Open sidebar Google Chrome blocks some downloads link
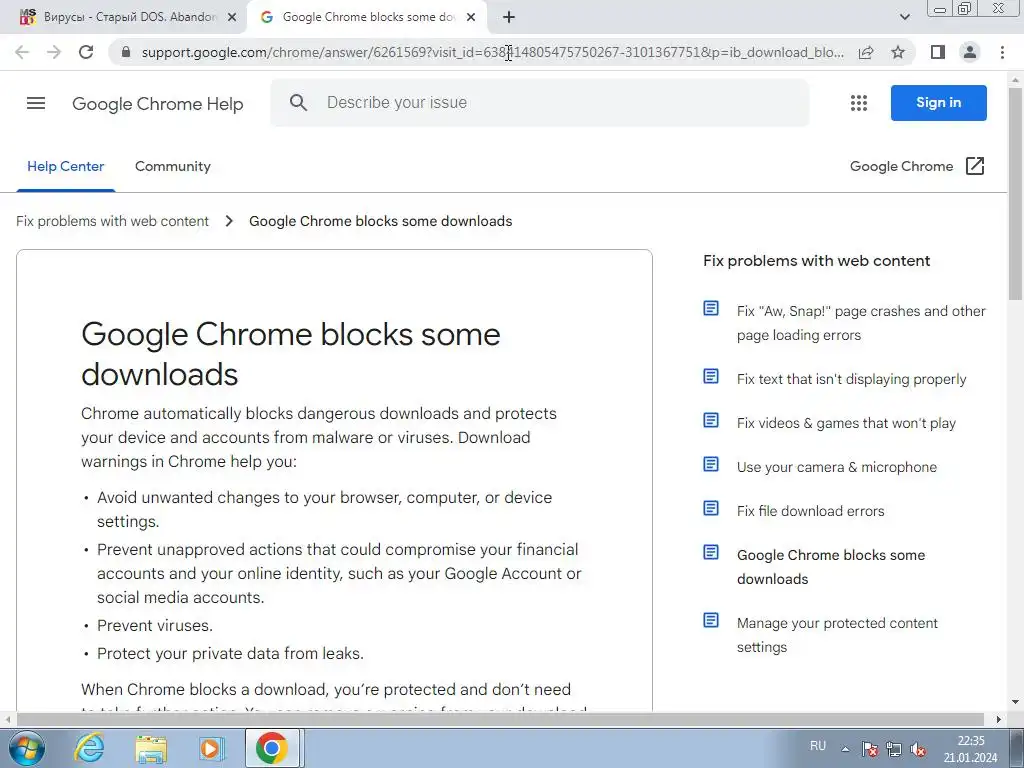This screenshot has height=768, width=1024. pos(831,567)
